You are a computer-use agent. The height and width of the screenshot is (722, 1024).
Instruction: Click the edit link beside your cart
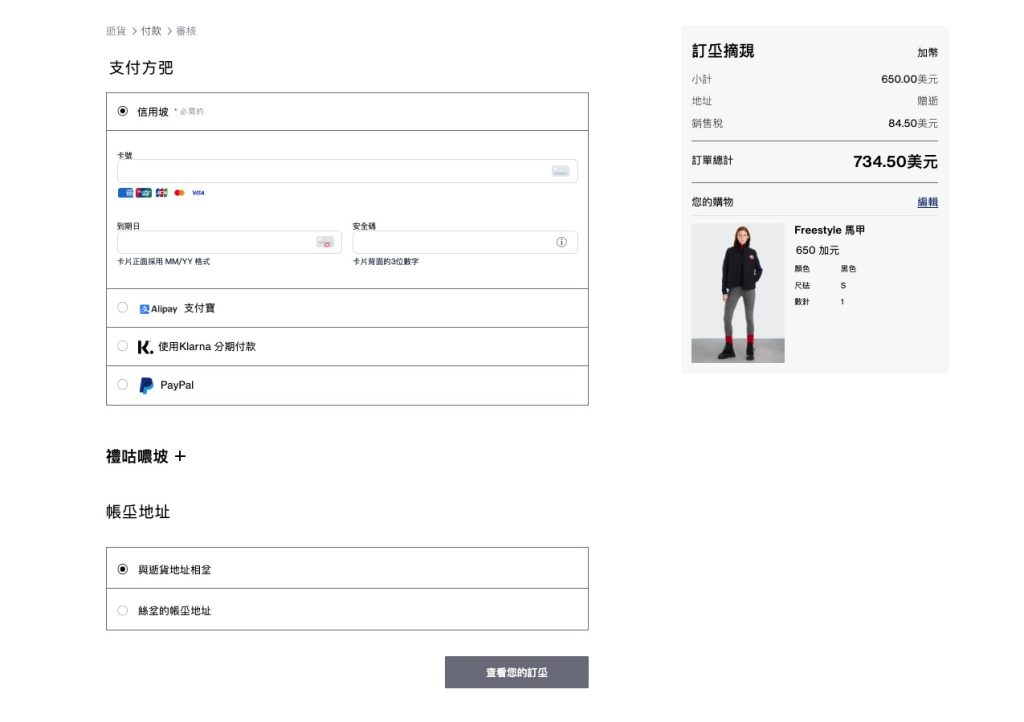click(927, 202)
